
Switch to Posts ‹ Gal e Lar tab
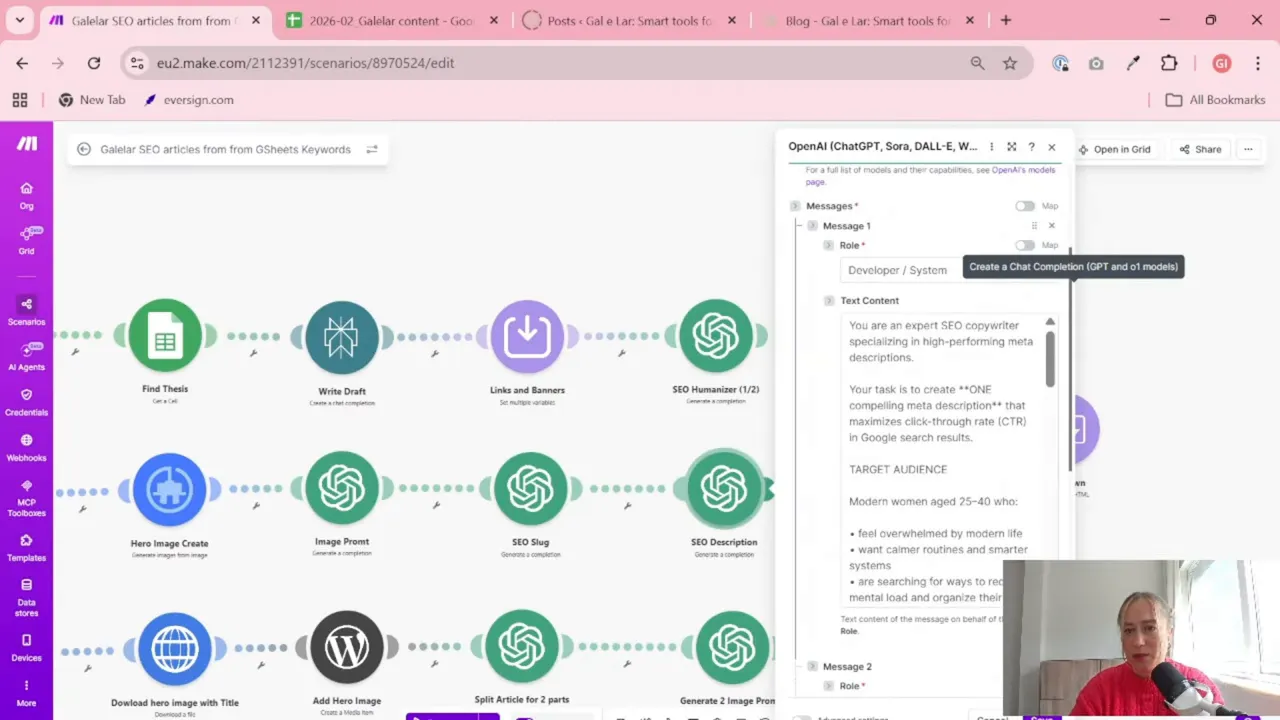[630, 20]
